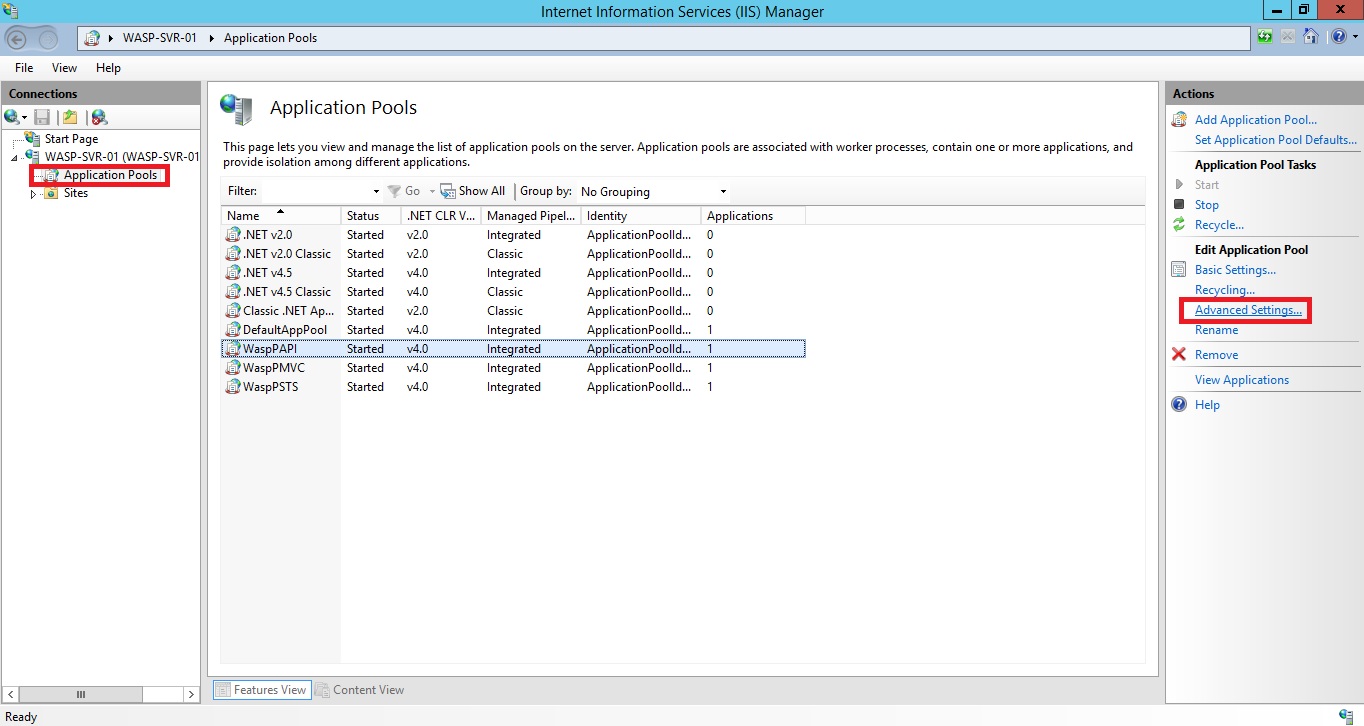1364x726 pixels.
Task: Click the red Remove X icon
Action: (1179, 355)
